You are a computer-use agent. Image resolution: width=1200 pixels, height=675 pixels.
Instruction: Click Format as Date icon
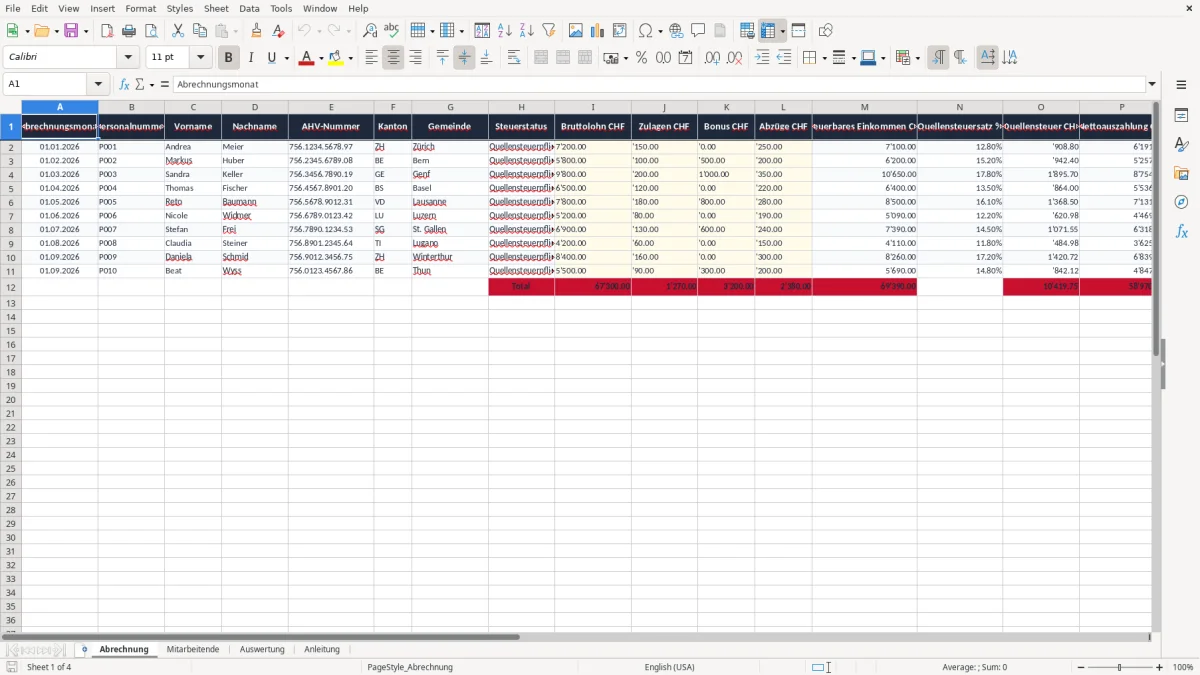coord(685,58)
